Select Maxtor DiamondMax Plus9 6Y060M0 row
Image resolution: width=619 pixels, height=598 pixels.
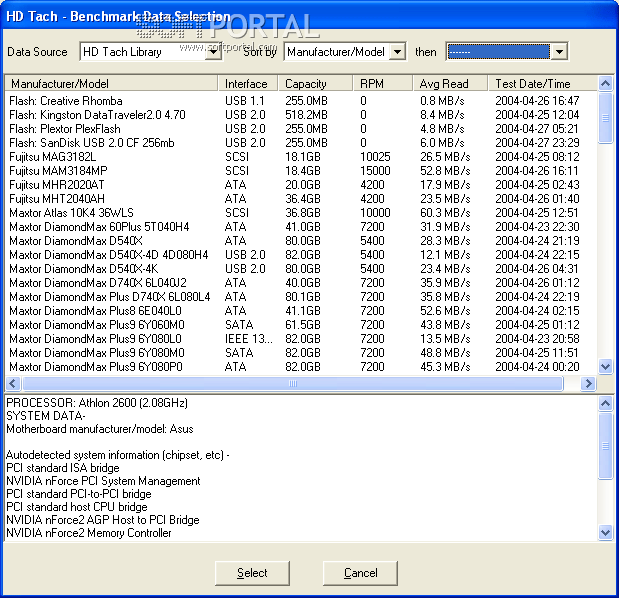pyautogui.click(x=301, y=325)
